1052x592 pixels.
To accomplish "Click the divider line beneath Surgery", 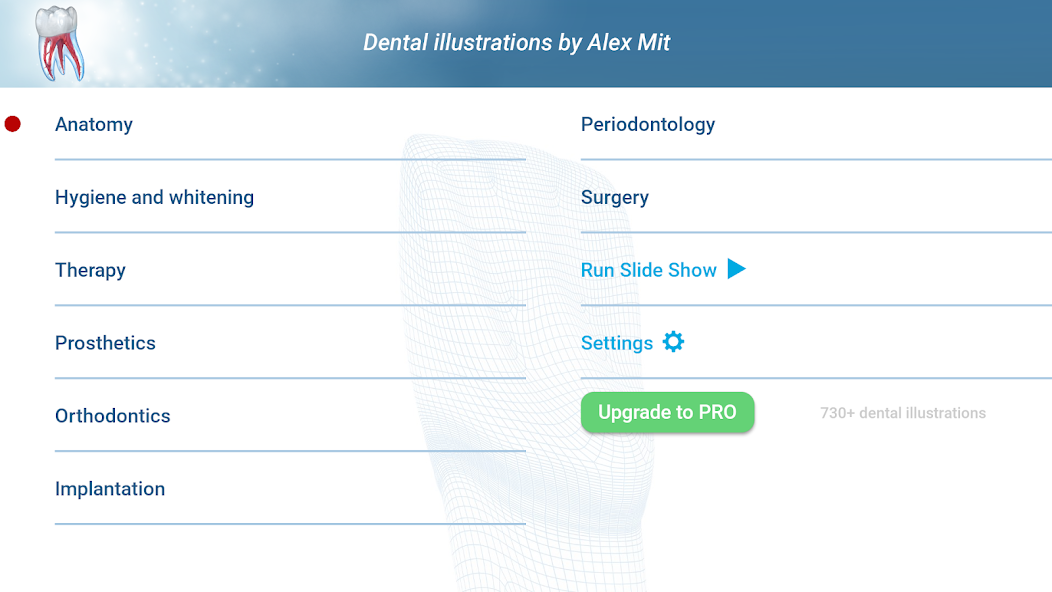I will pos(816,232).
